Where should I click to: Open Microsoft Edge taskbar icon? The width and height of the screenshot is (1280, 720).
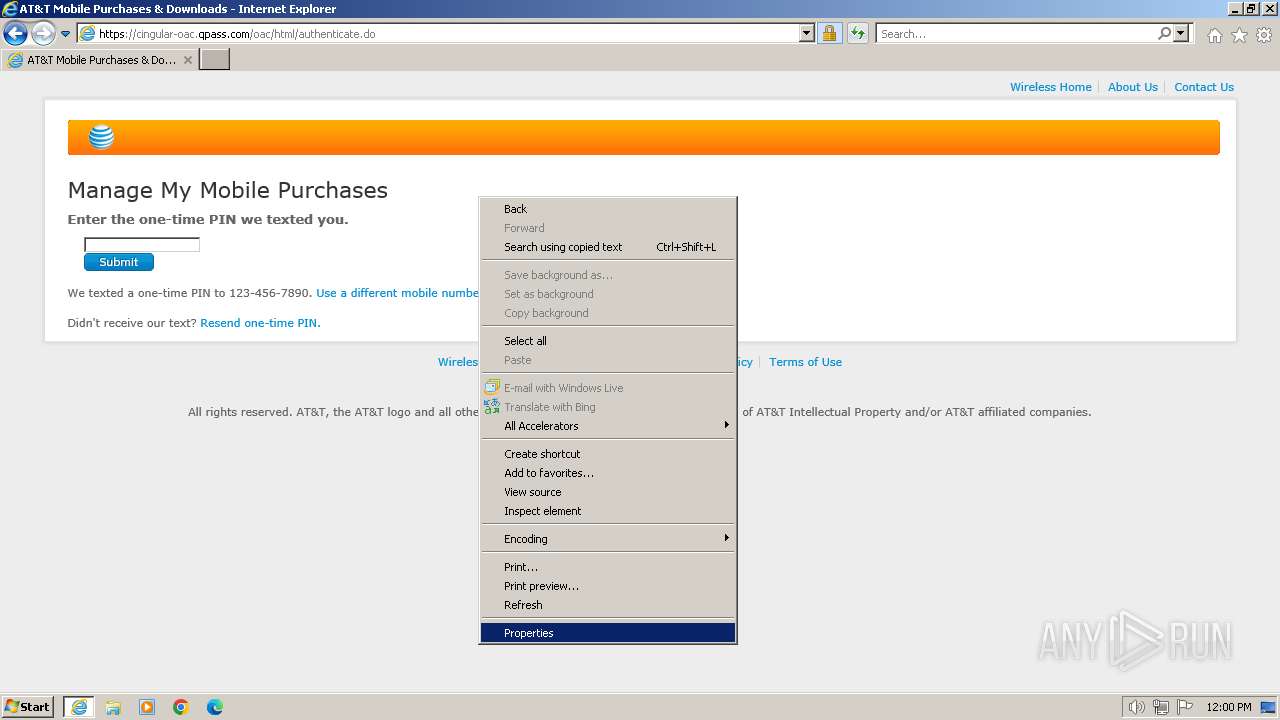coord(215,707)
